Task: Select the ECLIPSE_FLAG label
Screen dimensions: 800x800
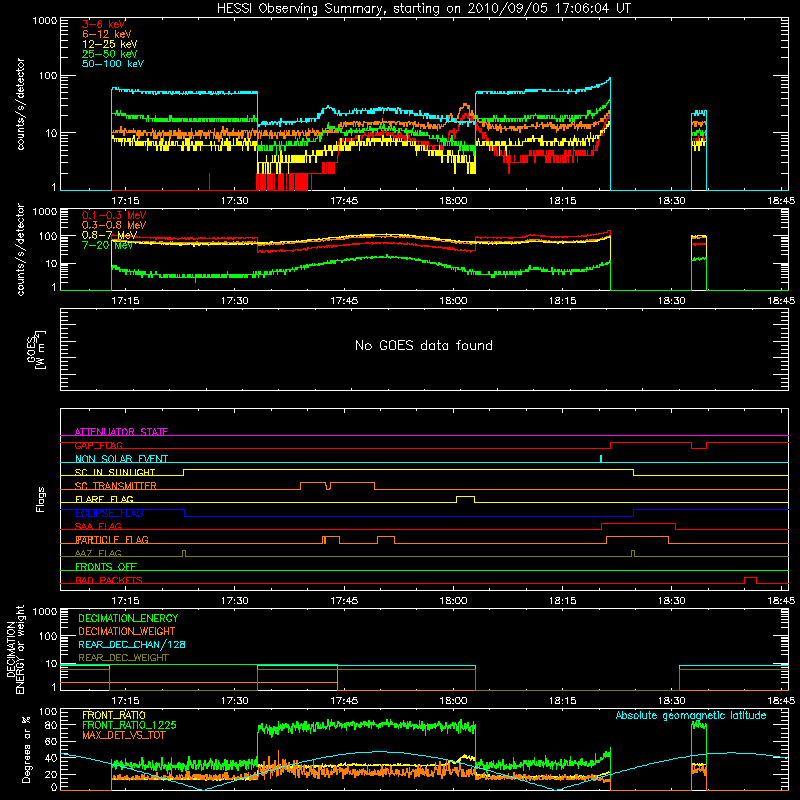Action: 109,513
